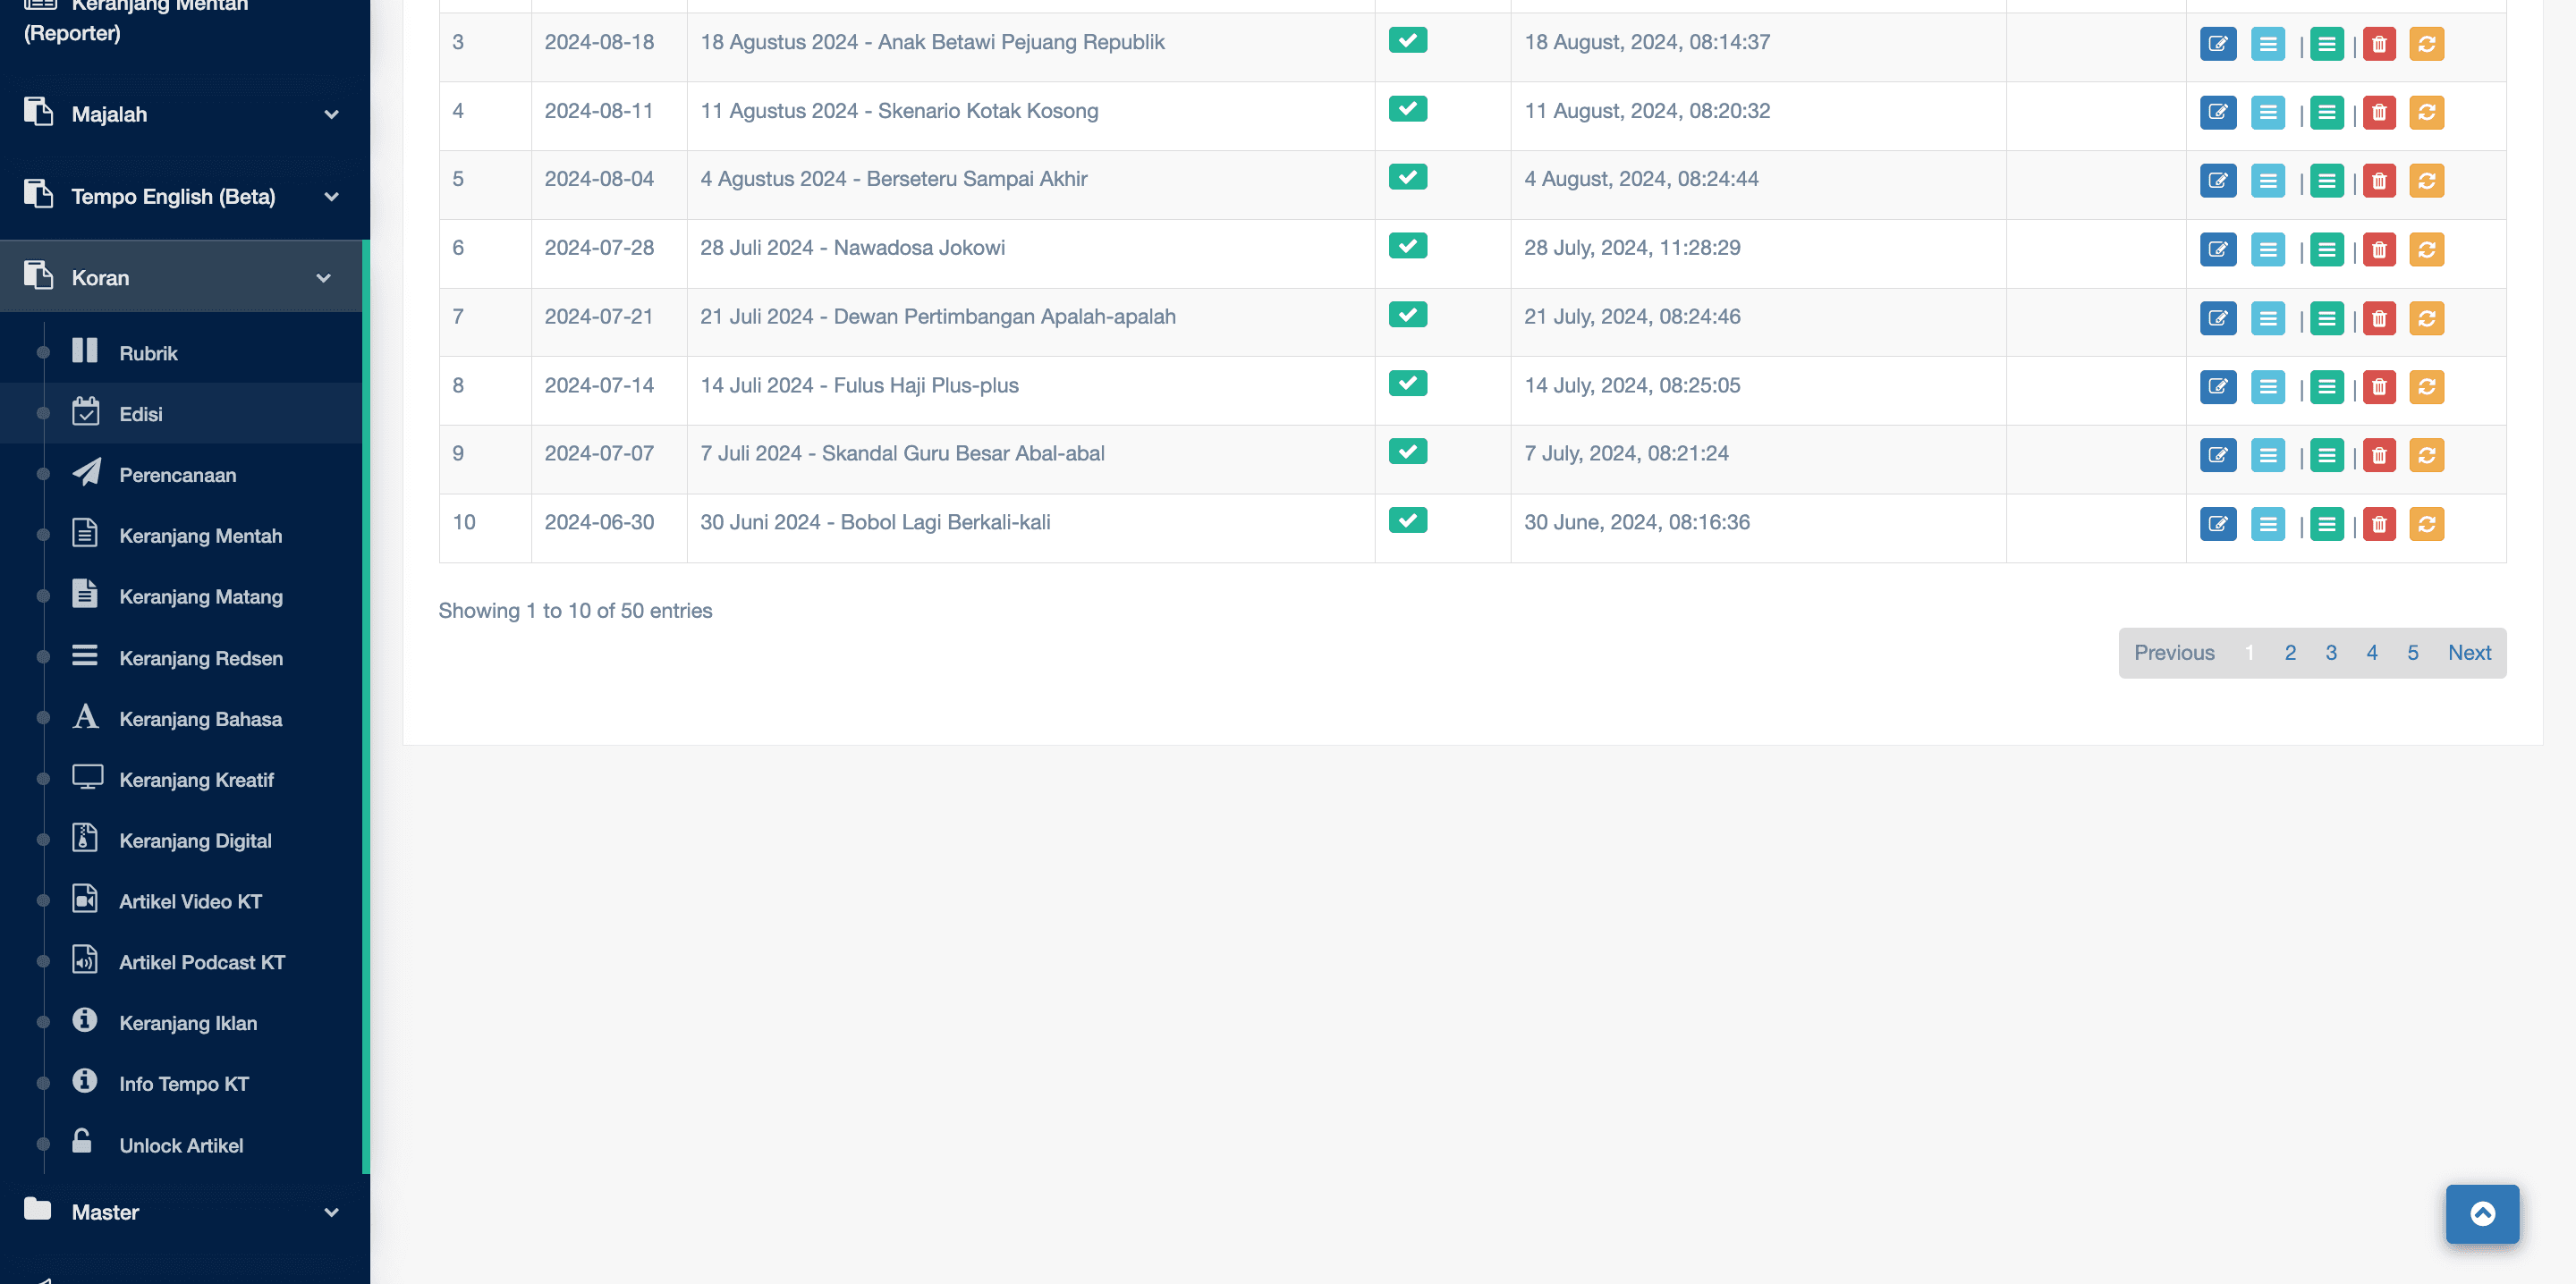Open Keranjang Kreatif in the sidebar
This screenshot has height=1284, width=2576.
point(181,779)
